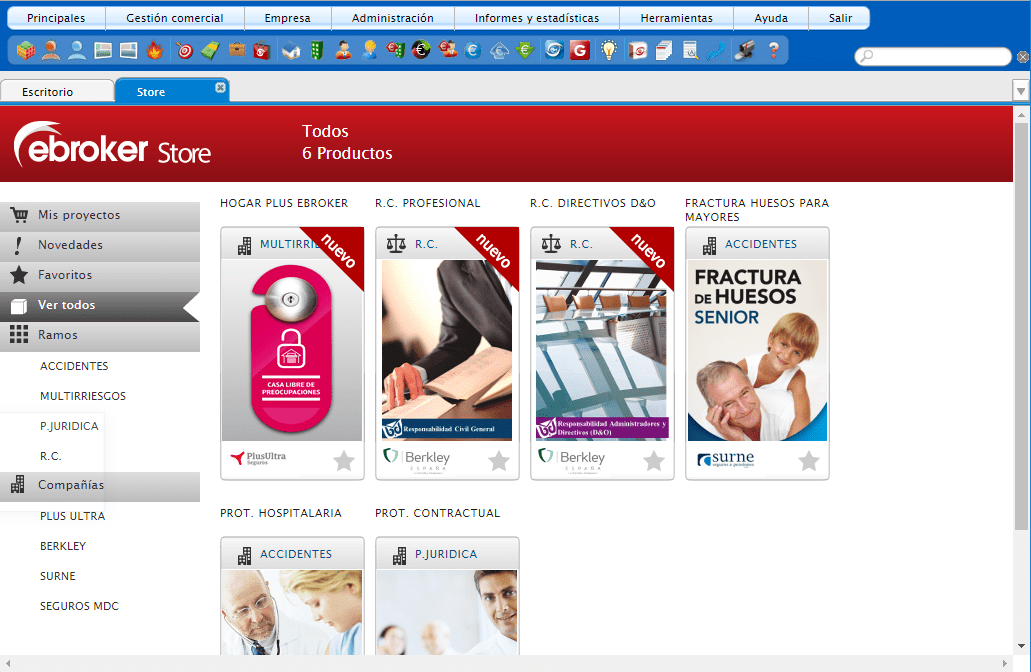Filter by PLUS ULTRA company
The width and height of the screenshot is (1031, 672).
coord(72,516)
